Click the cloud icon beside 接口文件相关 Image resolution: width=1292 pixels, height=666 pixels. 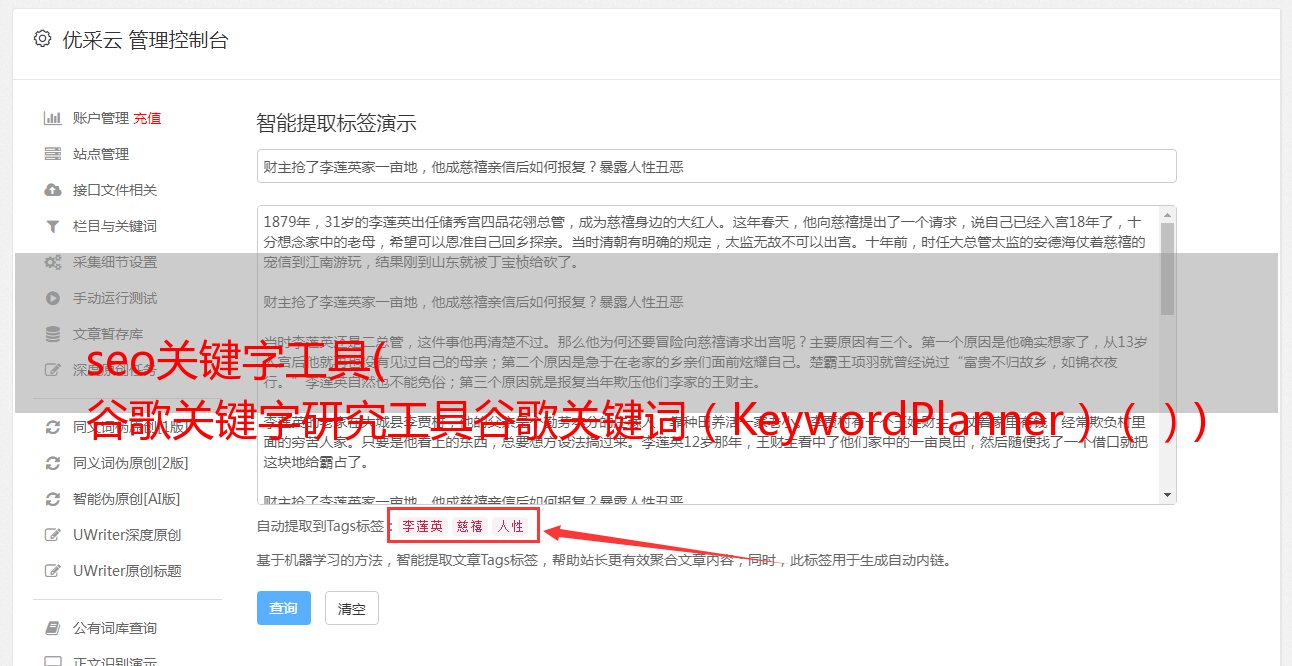pyautogui.click(x=53, y=190)
